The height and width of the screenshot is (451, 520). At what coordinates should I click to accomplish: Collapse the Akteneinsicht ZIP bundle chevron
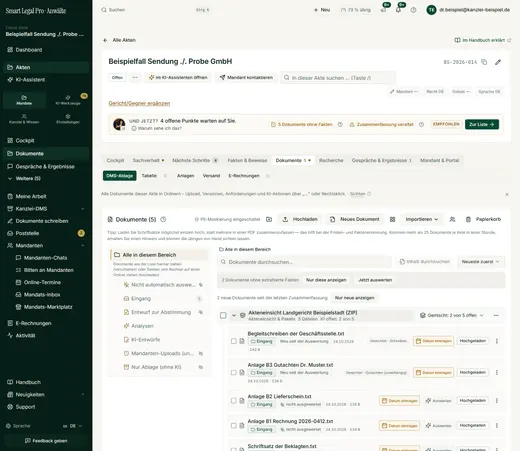tap(234, 315)
